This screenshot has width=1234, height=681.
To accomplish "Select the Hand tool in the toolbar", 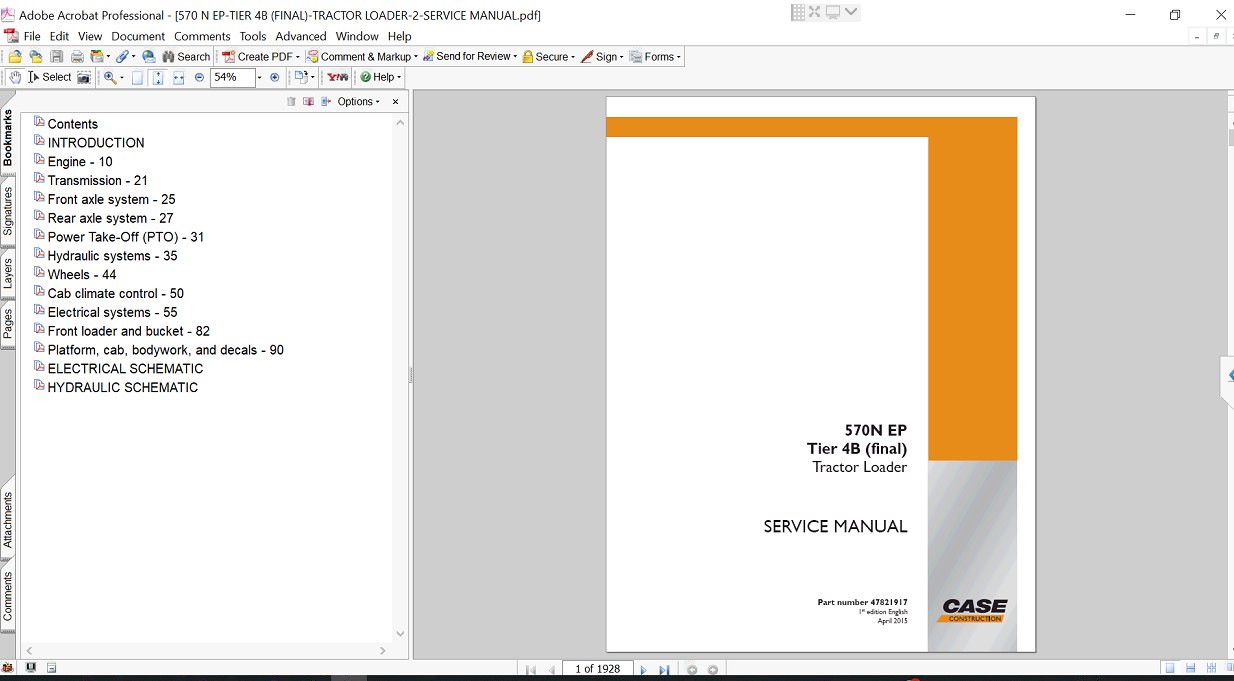I will (15, 77).
